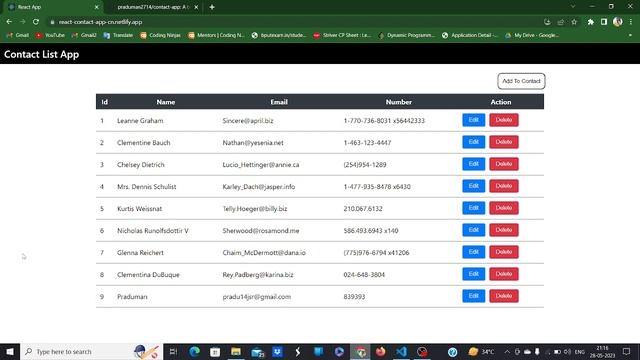
Task: Open File Explorer from the taskbar
Action: point(236,351)
